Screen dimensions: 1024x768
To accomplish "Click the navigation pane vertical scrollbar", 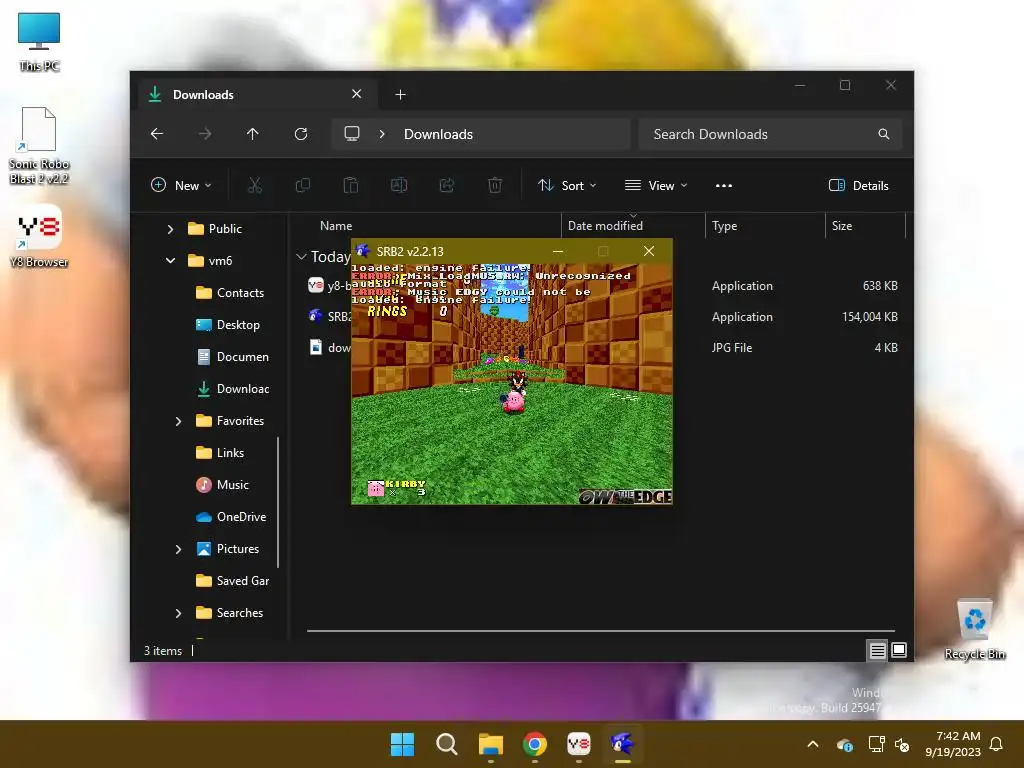I will [278, 502].
